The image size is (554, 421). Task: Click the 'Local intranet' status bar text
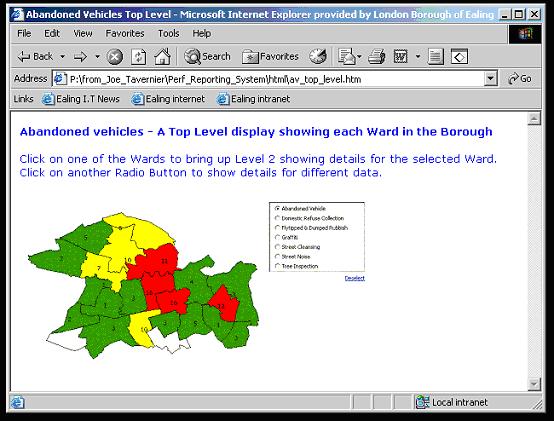(460, 402)
